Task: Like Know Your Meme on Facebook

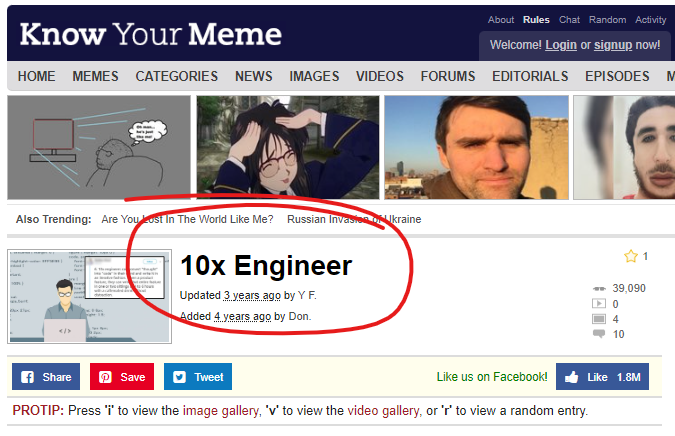Action: [602, 377]
